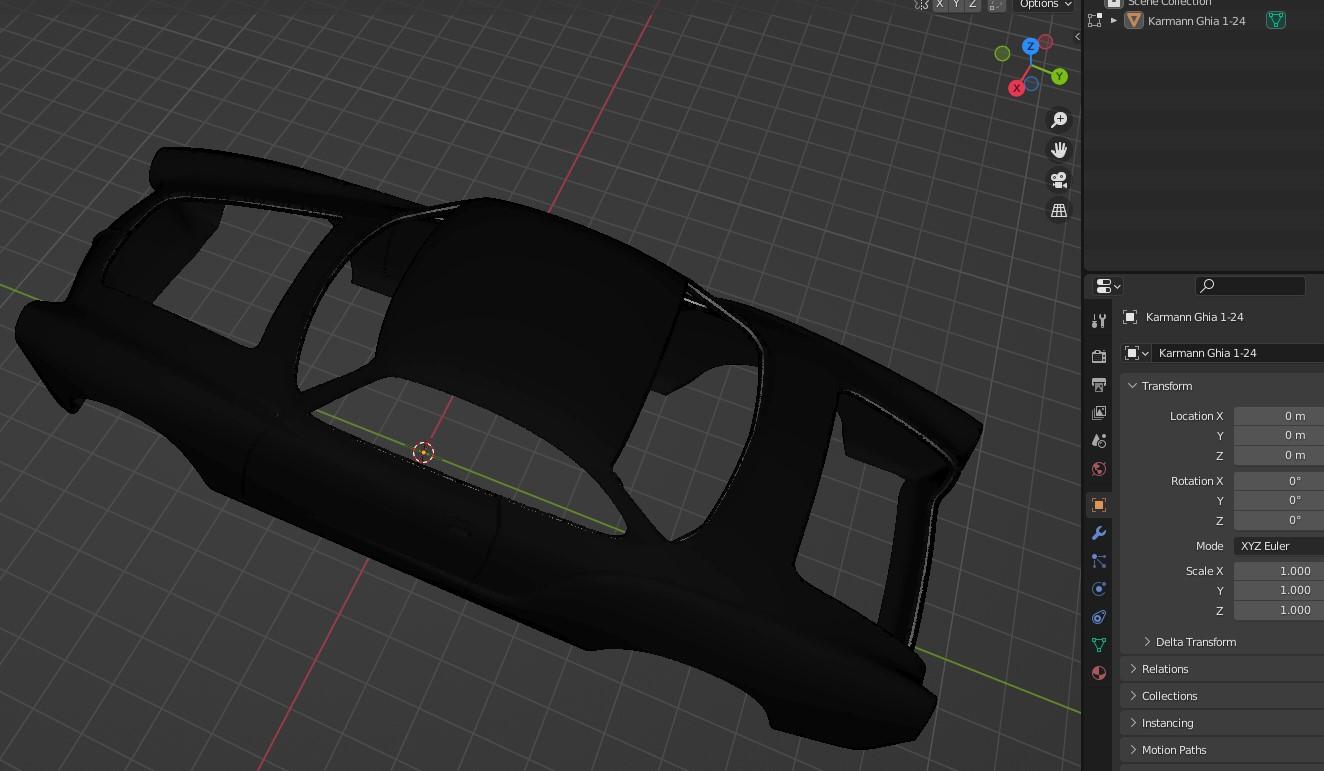Open Properties editor type dropdown
The width and height of the screenshot is (1324, 771).
coord(1108,286)
